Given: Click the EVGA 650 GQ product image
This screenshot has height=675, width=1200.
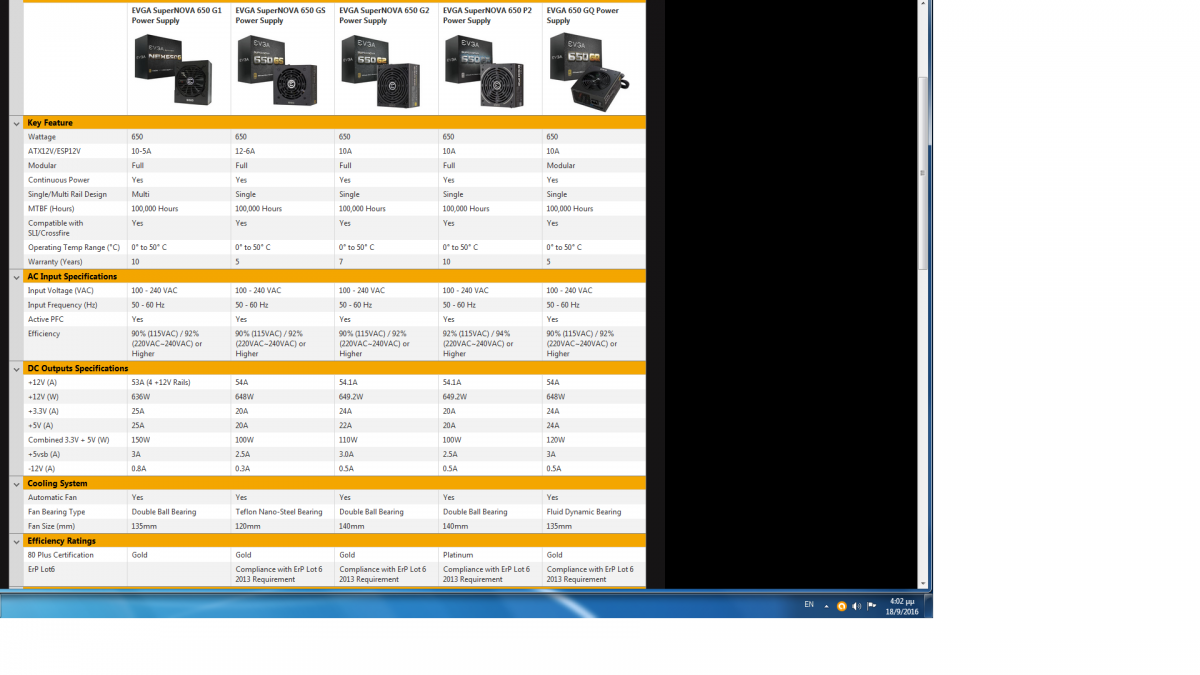Looking at the screenshot, I should 591,72.
